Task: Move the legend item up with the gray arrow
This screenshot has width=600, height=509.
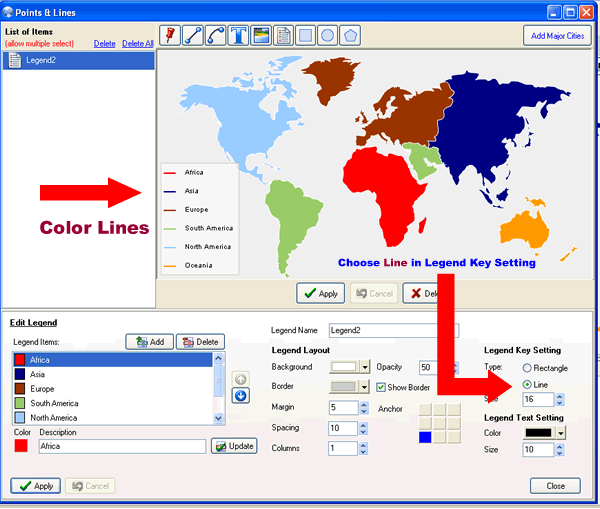Action: [241, 379]
